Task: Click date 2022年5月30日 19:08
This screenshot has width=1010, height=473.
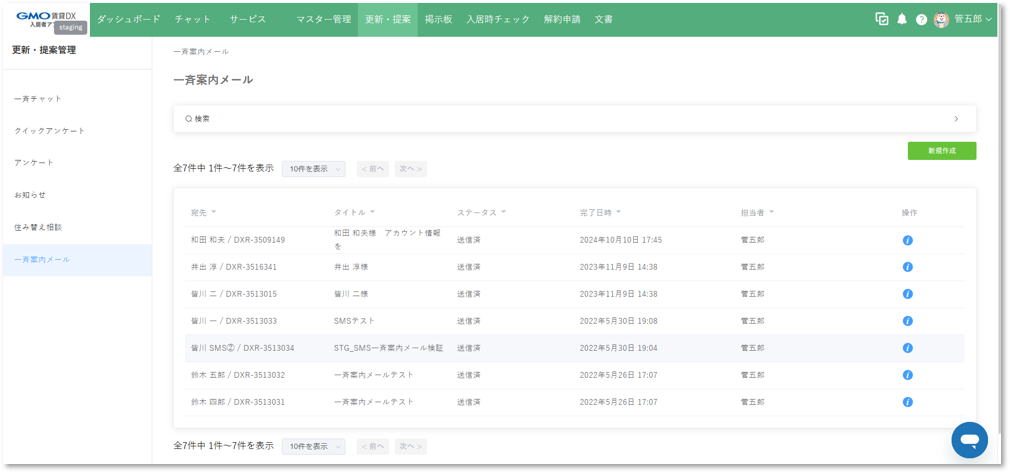Action: [x=618, y=321]
